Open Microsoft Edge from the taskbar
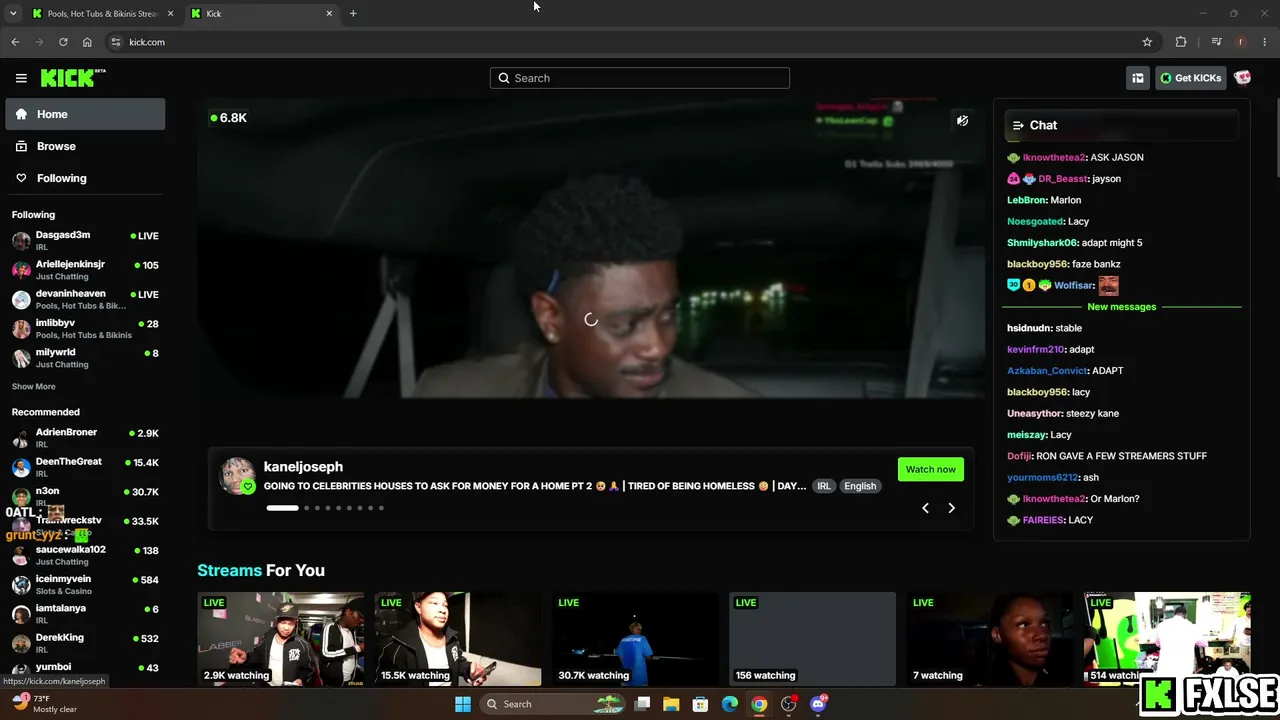Image resolution: width=1280 pixels, height=720 pixels. pos(730,704)
